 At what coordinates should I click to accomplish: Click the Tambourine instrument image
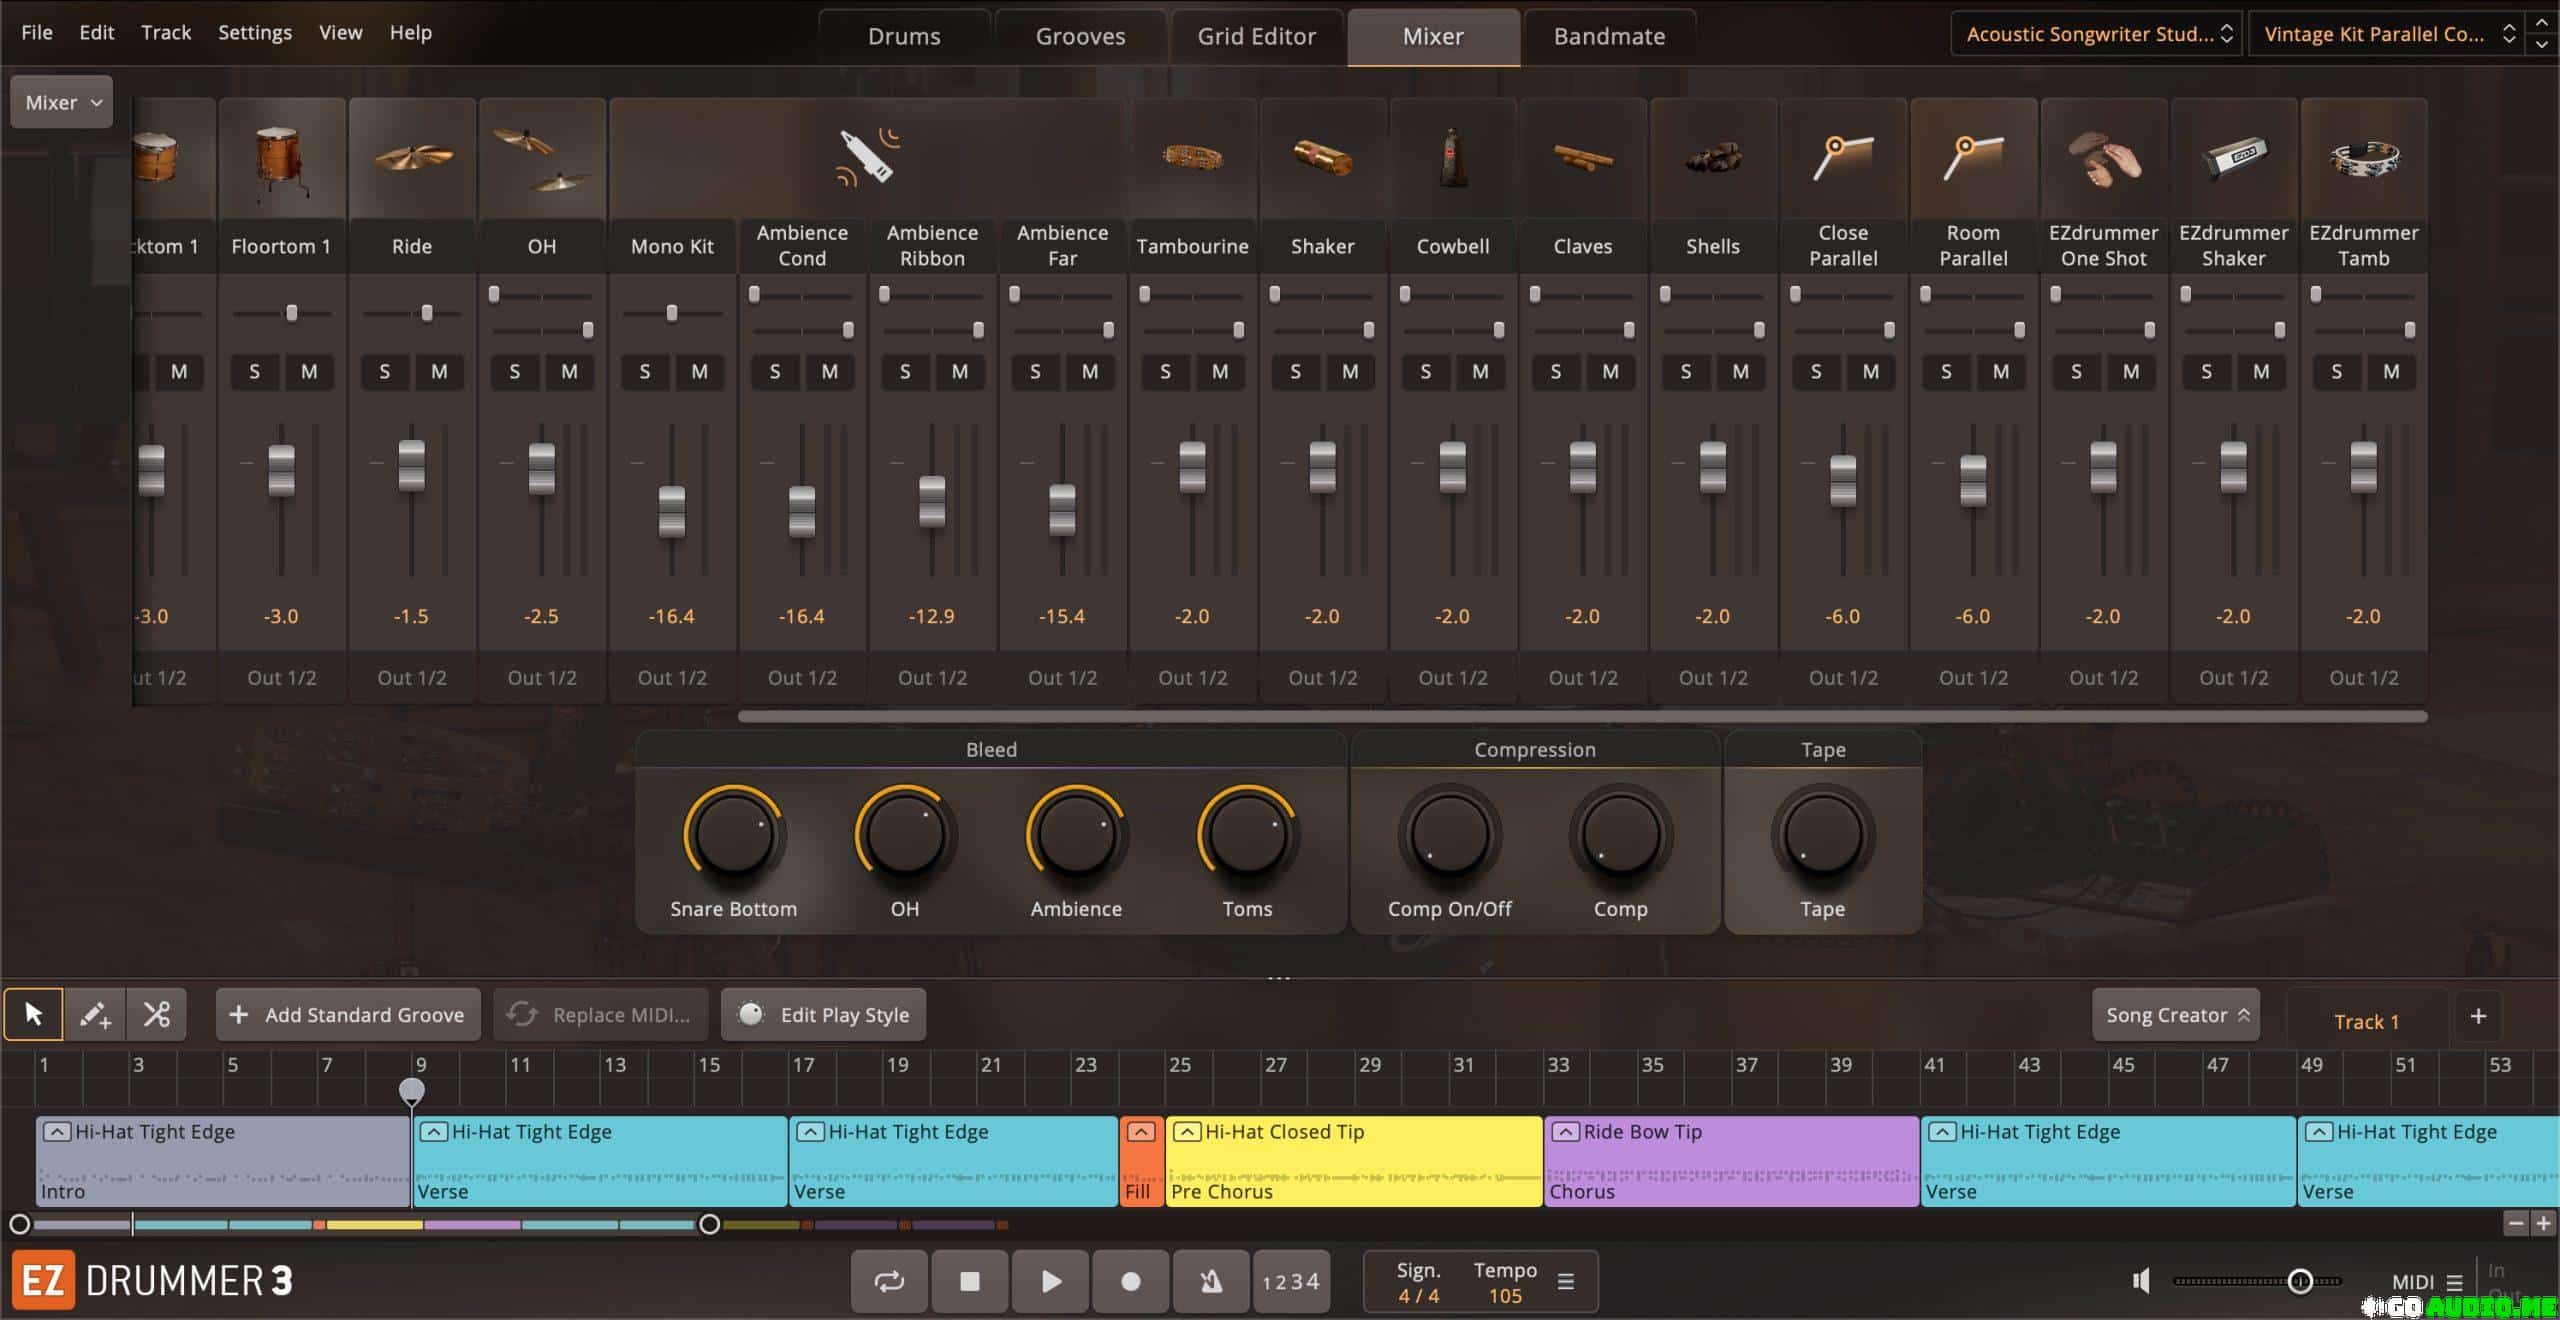click(x=1192, y=158)
